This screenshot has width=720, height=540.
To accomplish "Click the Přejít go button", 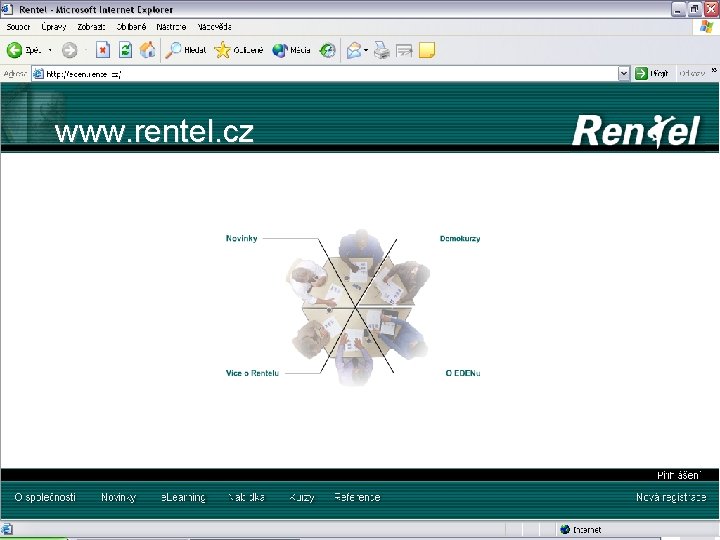I will [x=652, y=73].
